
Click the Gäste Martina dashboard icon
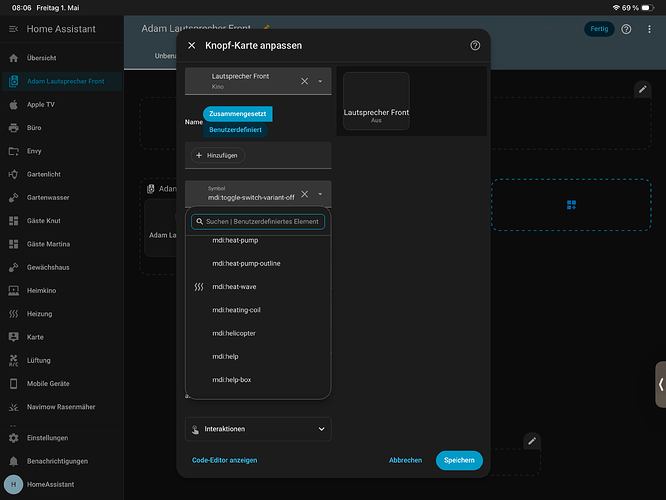(x=14, y=244)
